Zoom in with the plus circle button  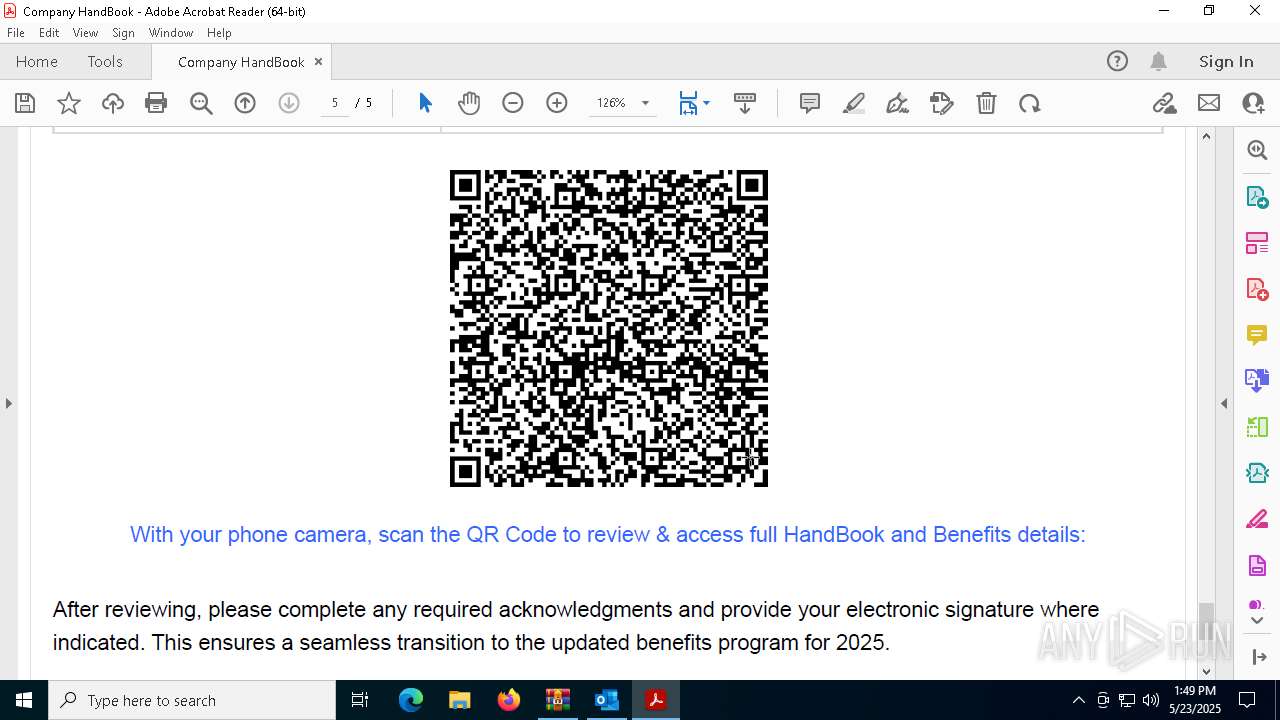(557, 103)
